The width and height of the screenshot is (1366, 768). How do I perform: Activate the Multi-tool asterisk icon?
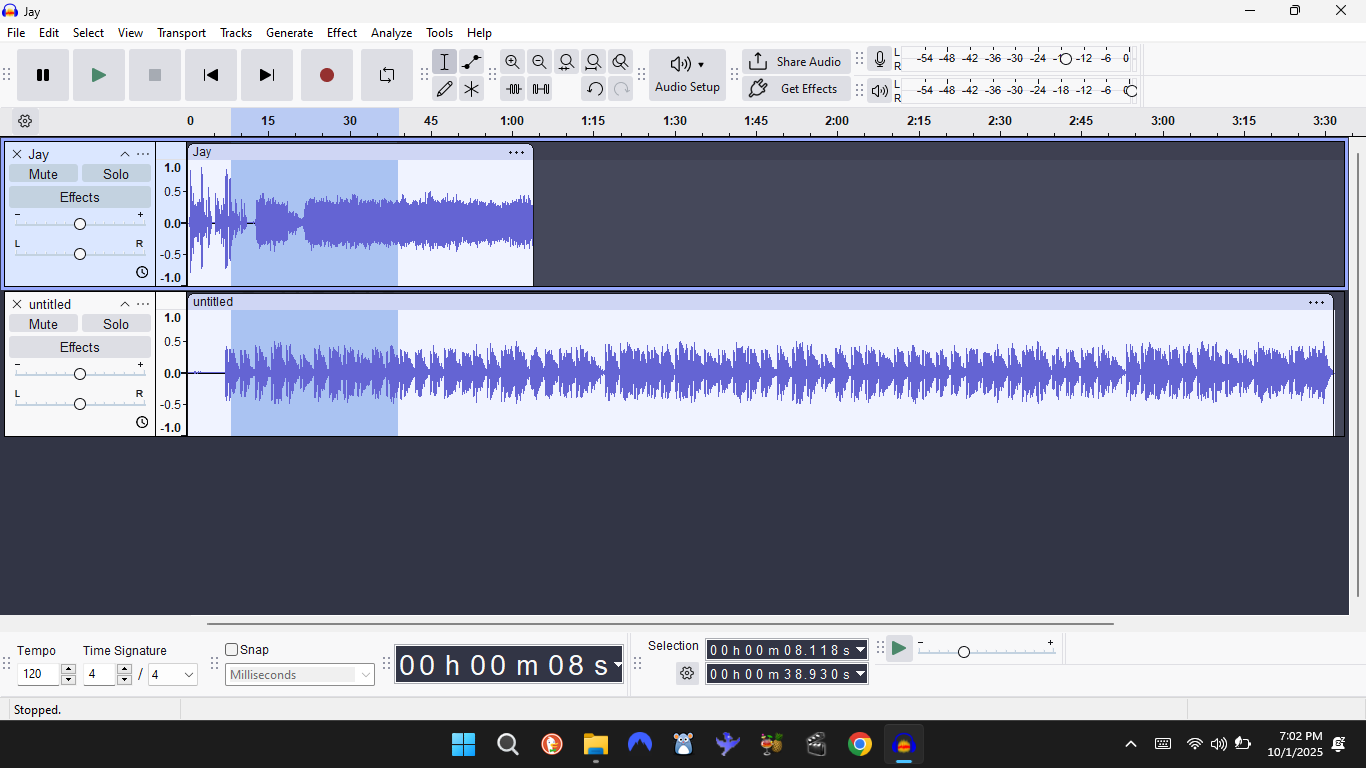(471, 89)
